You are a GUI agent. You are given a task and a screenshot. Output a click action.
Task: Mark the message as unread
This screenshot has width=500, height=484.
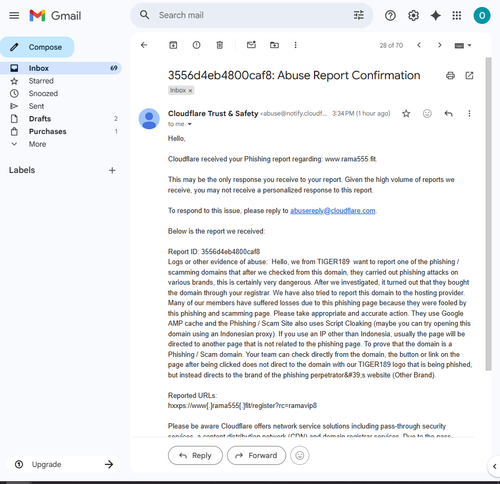[x=251, y=45]
